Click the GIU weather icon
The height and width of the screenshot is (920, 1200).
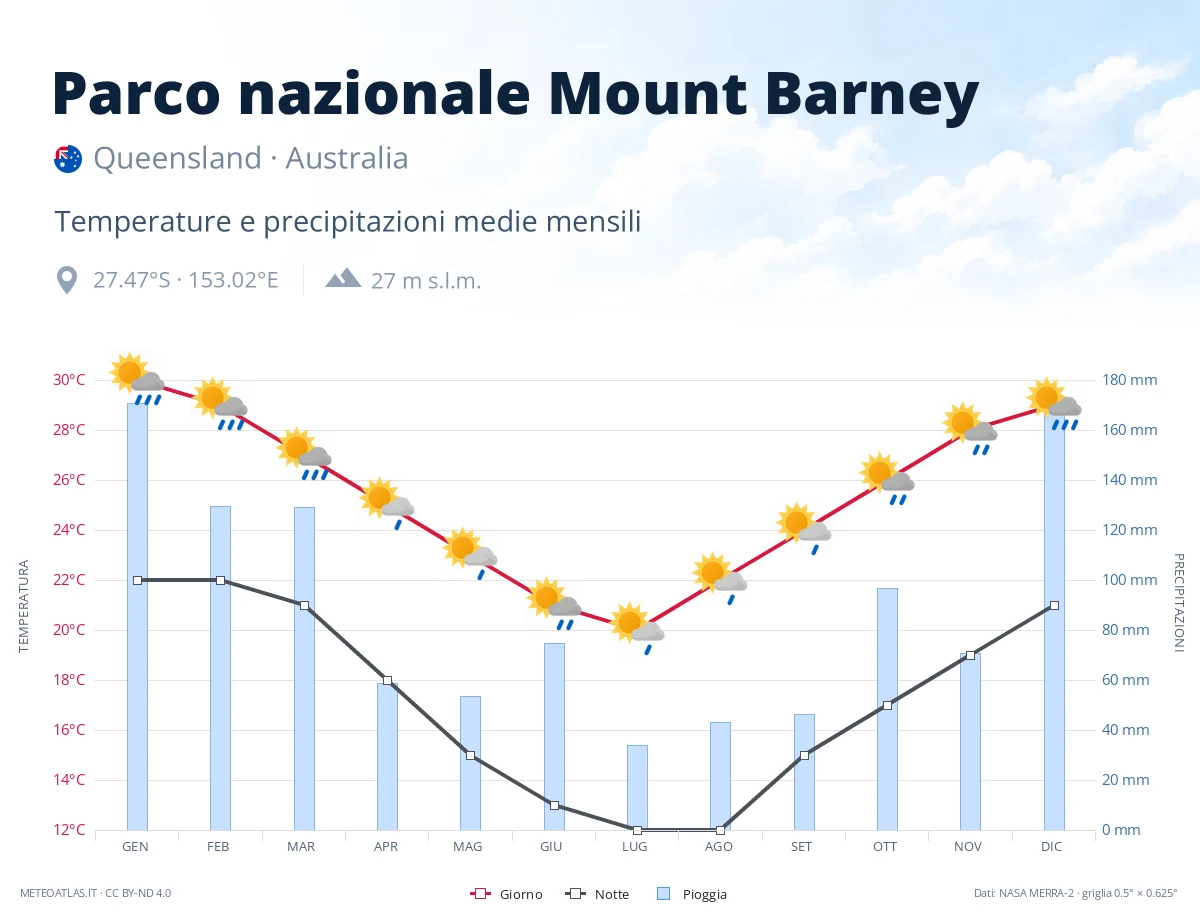(554, 603)
